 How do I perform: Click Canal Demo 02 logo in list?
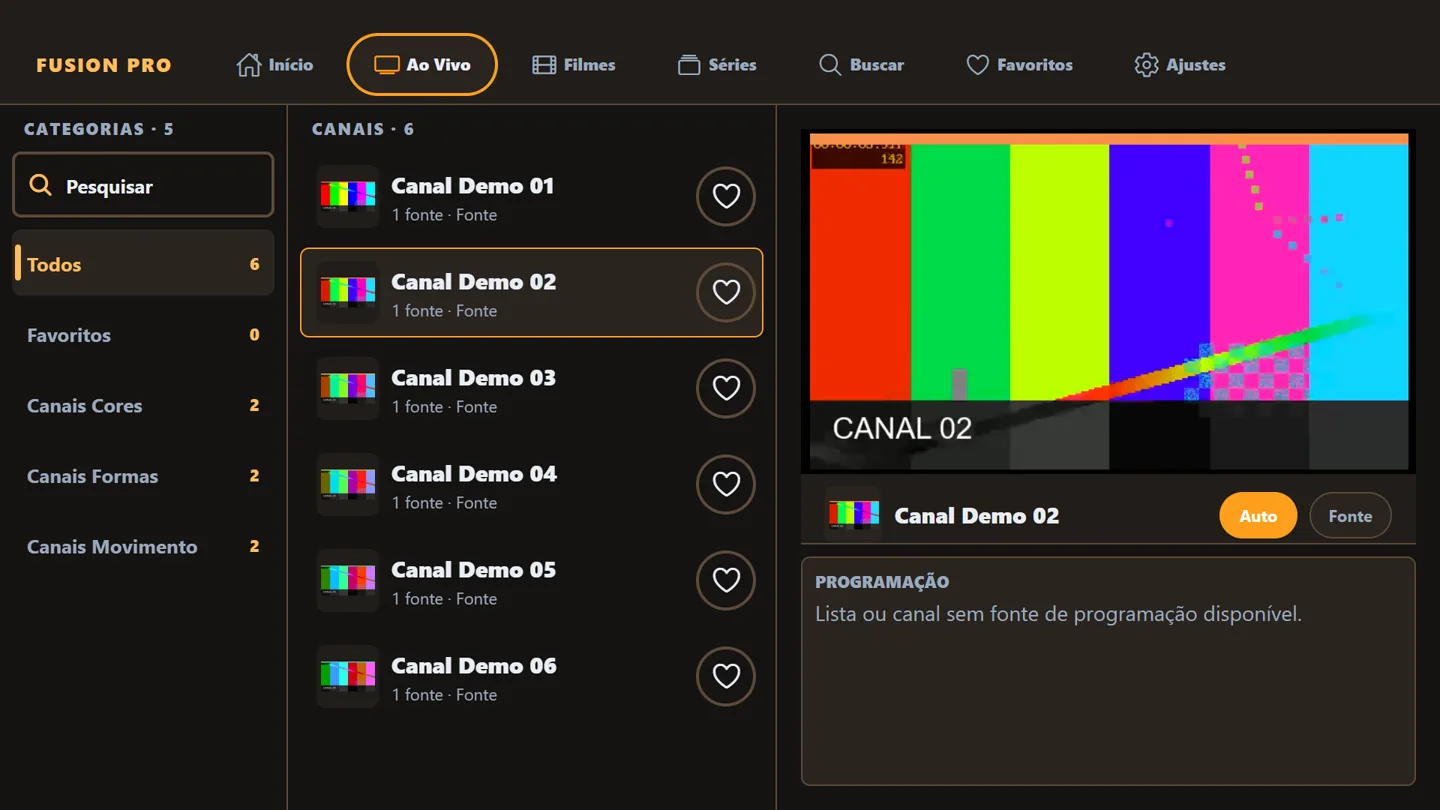click(348, 292)
